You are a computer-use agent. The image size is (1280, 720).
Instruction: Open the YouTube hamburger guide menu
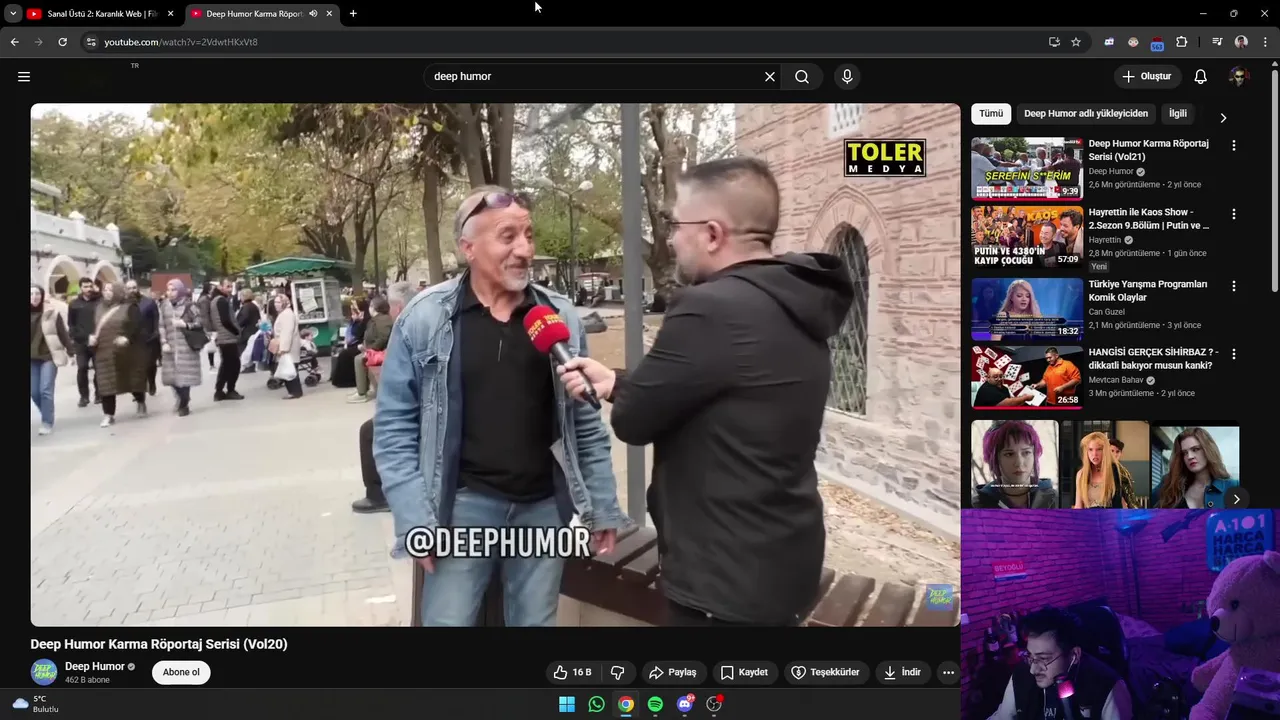(x=24, y=76)
